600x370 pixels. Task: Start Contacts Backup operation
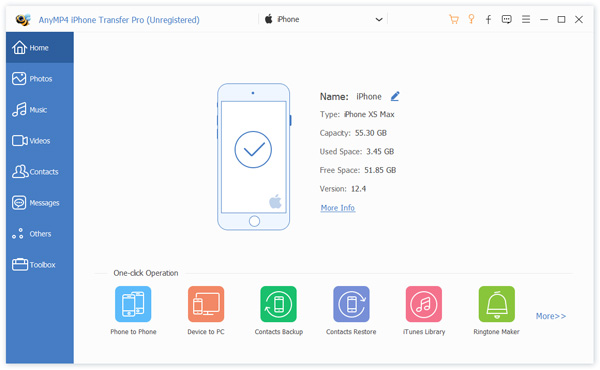pyautogui.click(x=279, y=311)
